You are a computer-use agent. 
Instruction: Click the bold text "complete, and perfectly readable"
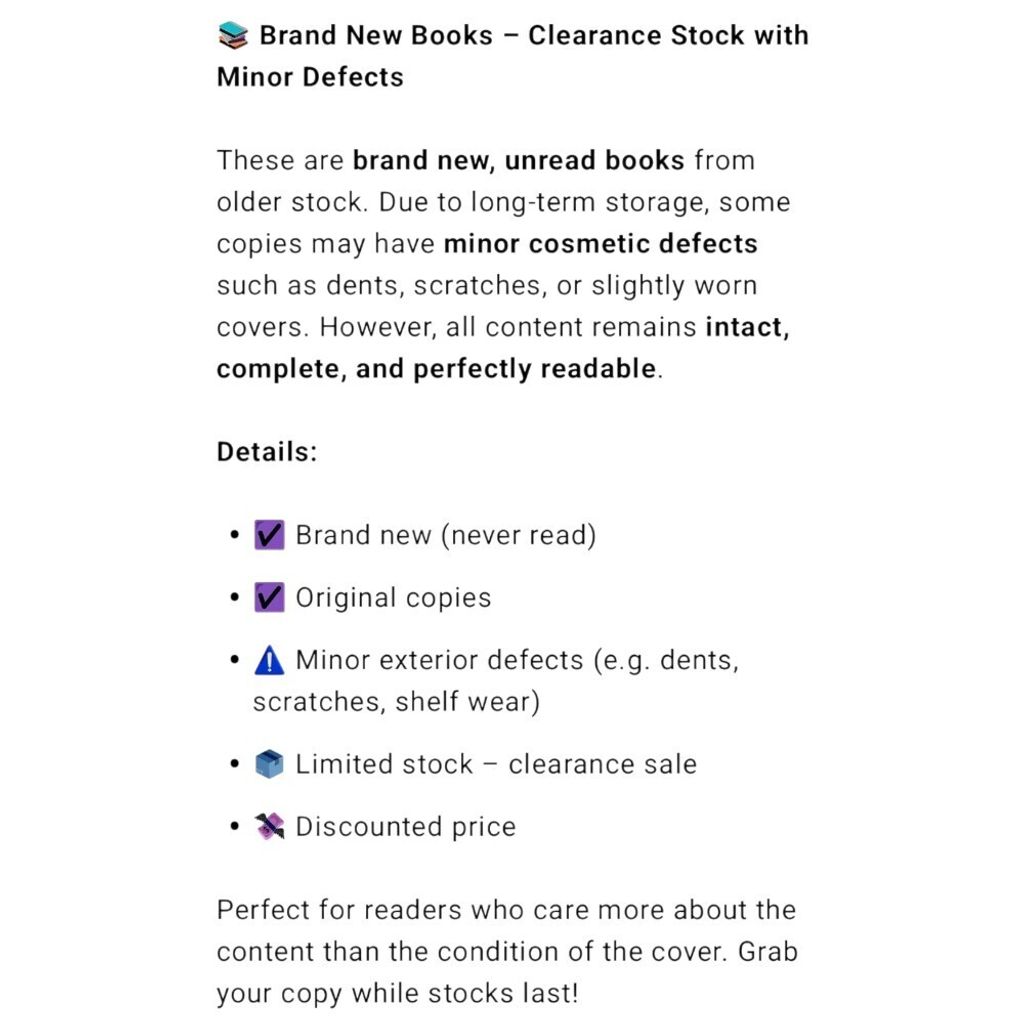coord(437,369)
